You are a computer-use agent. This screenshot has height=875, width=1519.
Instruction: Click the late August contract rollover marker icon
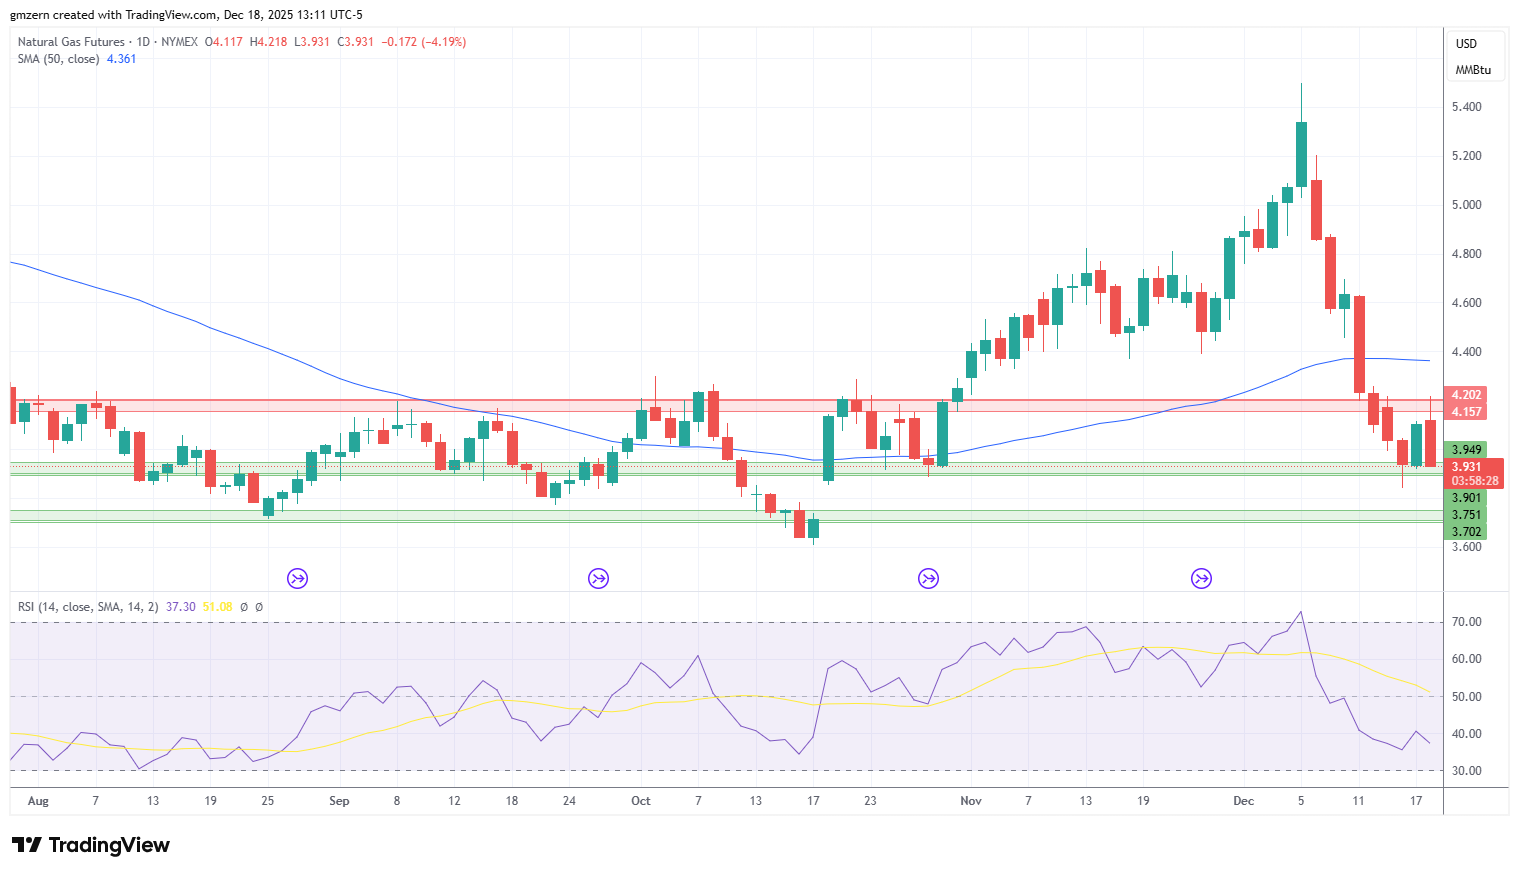point(297,578)
